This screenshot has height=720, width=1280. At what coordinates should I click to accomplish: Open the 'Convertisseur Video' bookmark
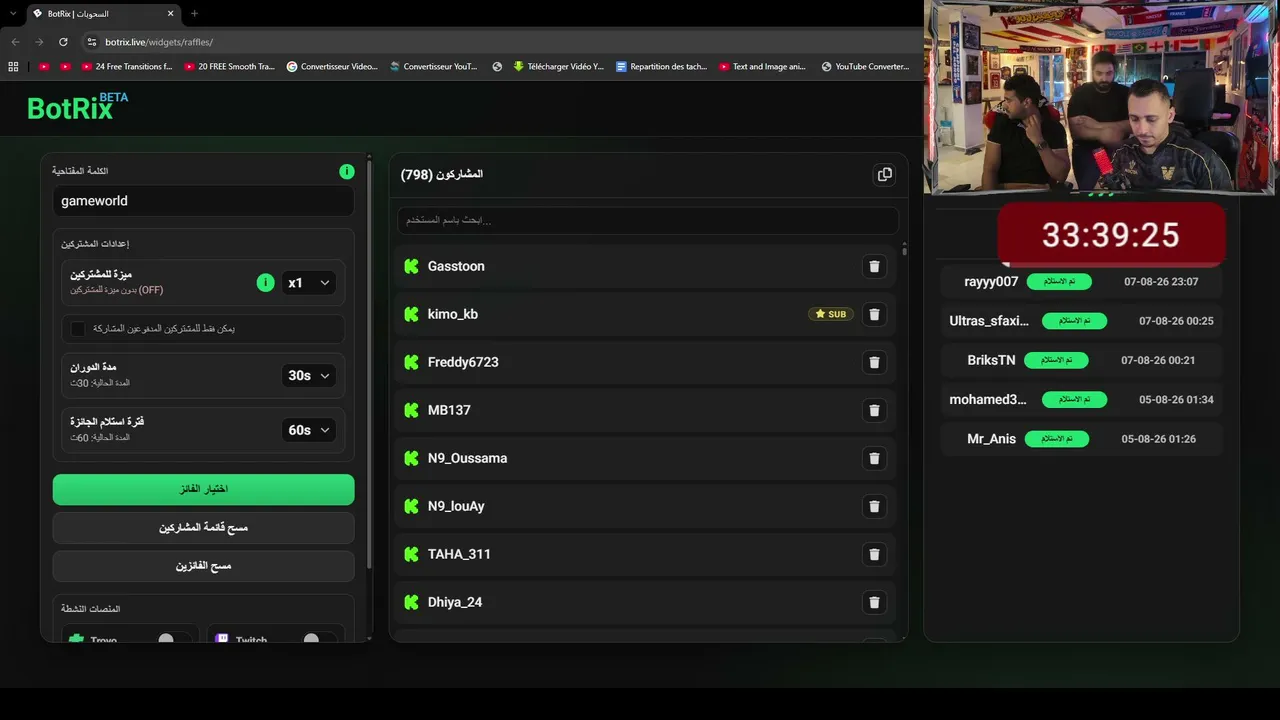pyautogui.click(x=332, y=67)
